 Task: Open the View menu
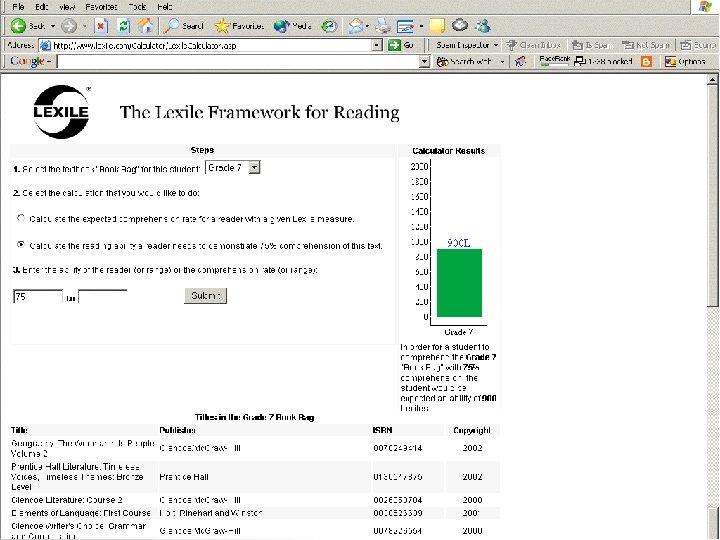click(67, 7)
